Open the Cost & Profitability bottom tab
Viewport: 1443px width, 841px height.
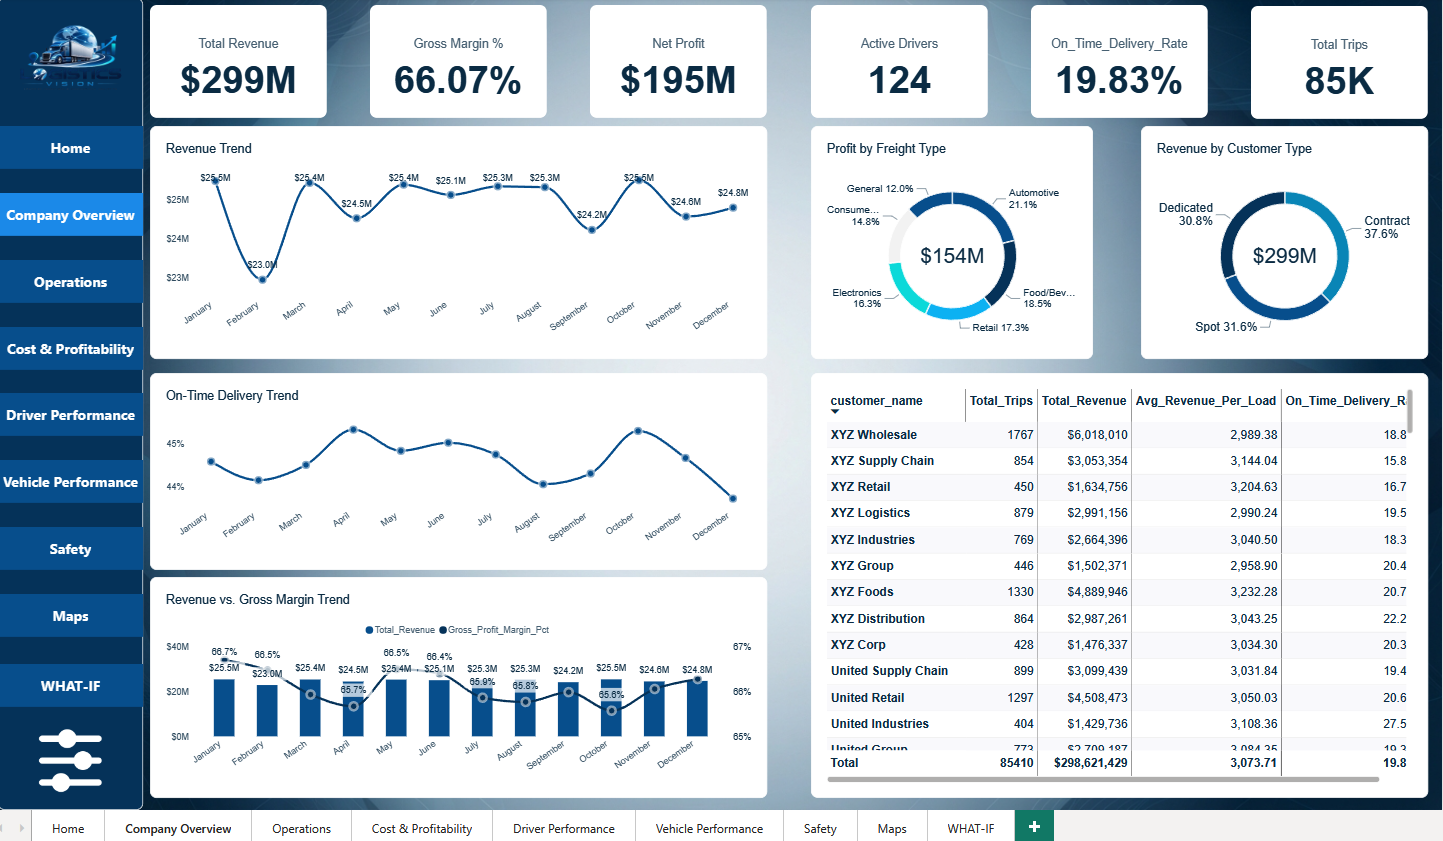coord(421,828)
